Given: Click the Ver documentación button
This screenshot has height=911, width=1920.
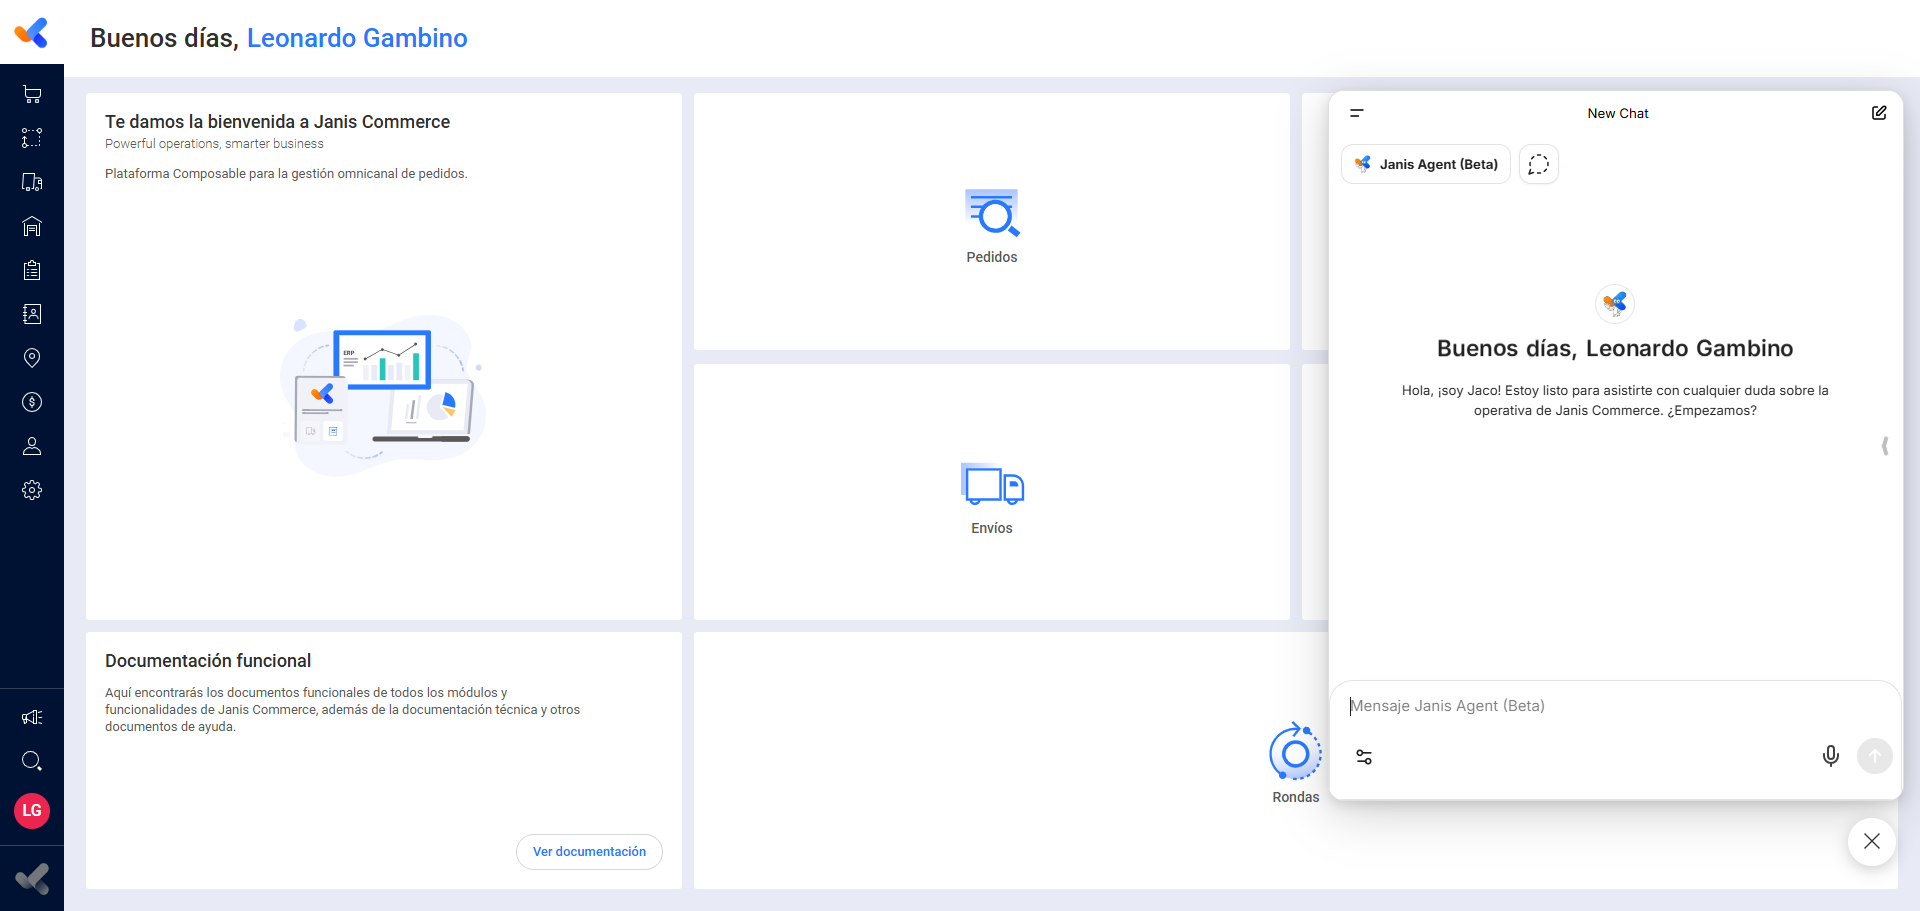Looking at the screenshot, I should click(589, 852).
